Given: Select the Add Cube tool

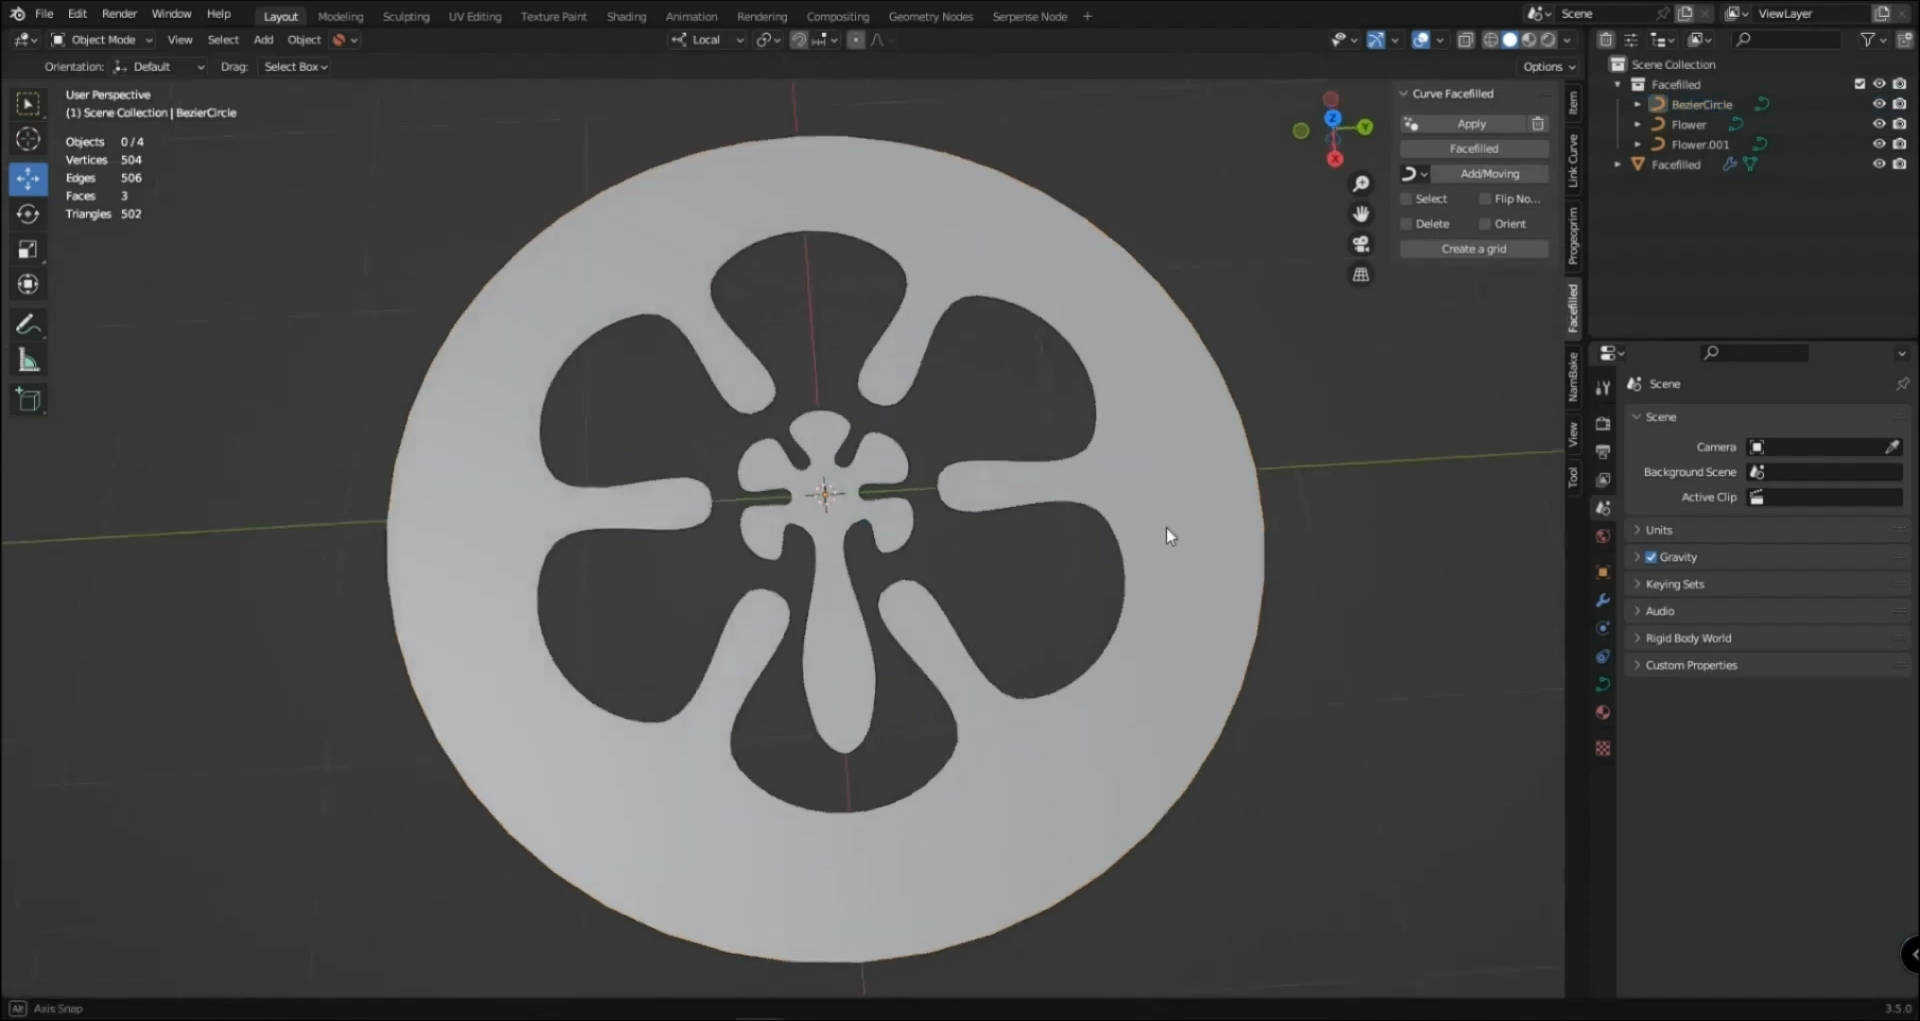Looking at the screenshot, I should [x=28, y=399].
